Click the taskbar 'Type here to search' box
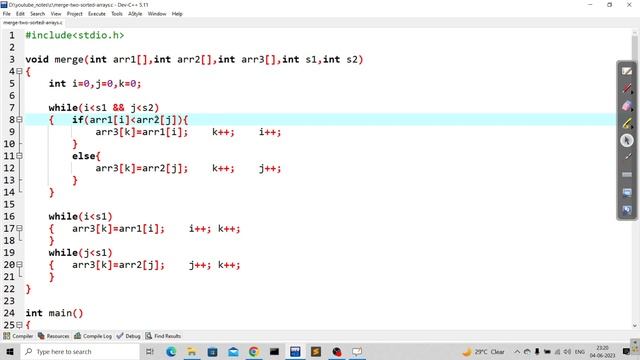Image resolution: width=640 pixels, height=360 pixels. point(80,351)
